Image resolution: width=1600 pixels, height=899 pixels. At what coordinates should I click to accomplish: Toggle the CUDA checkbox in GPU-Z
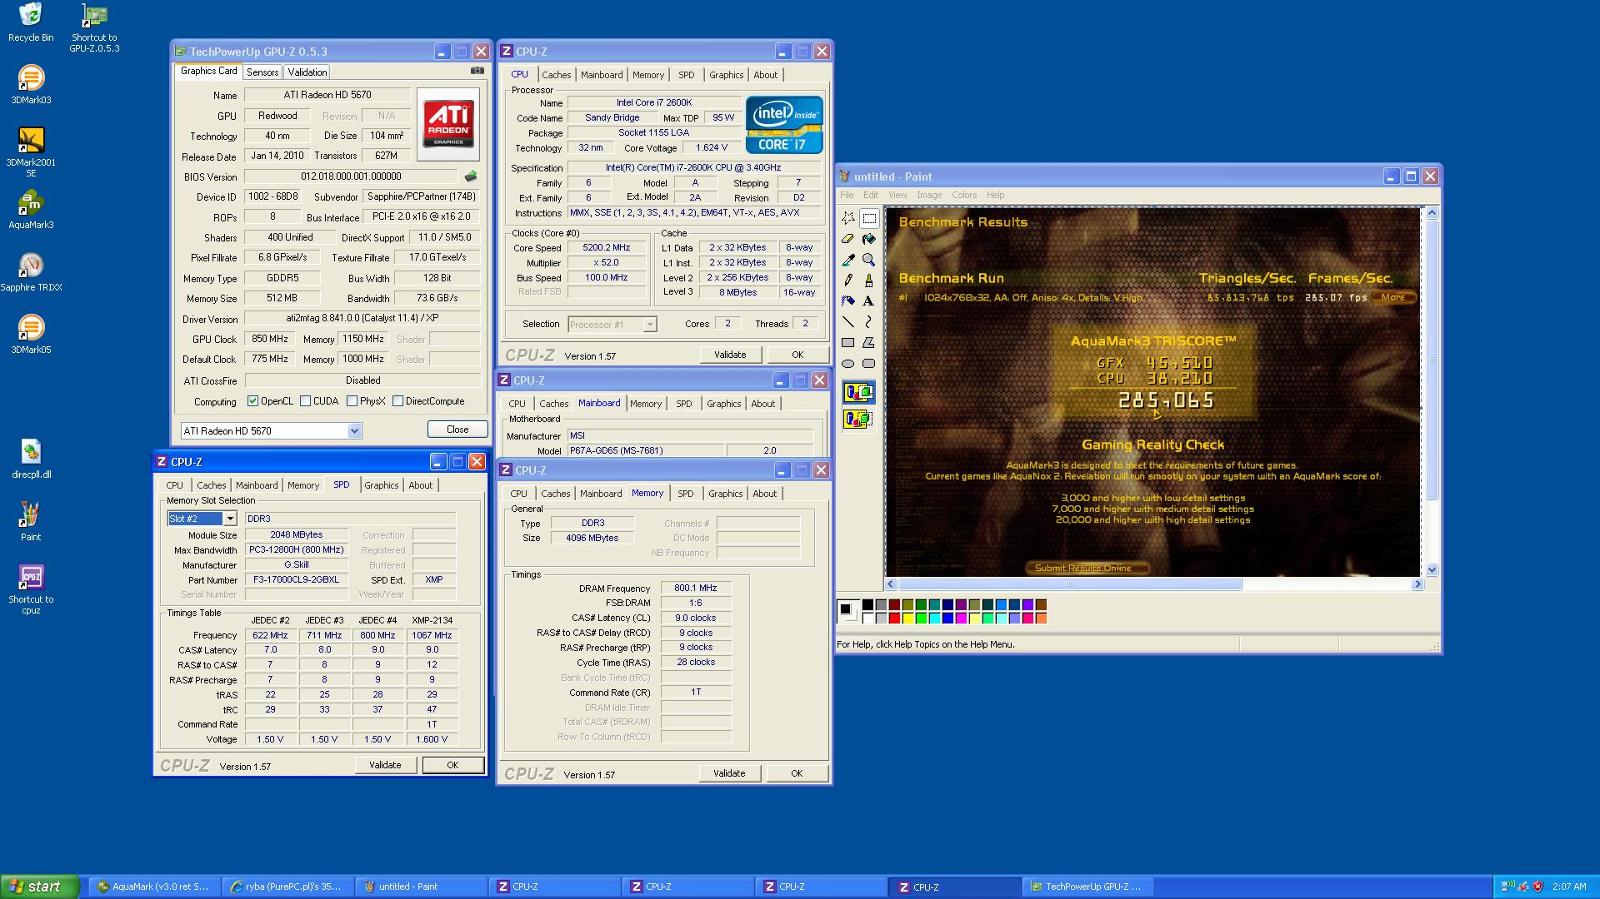(305, 401)
